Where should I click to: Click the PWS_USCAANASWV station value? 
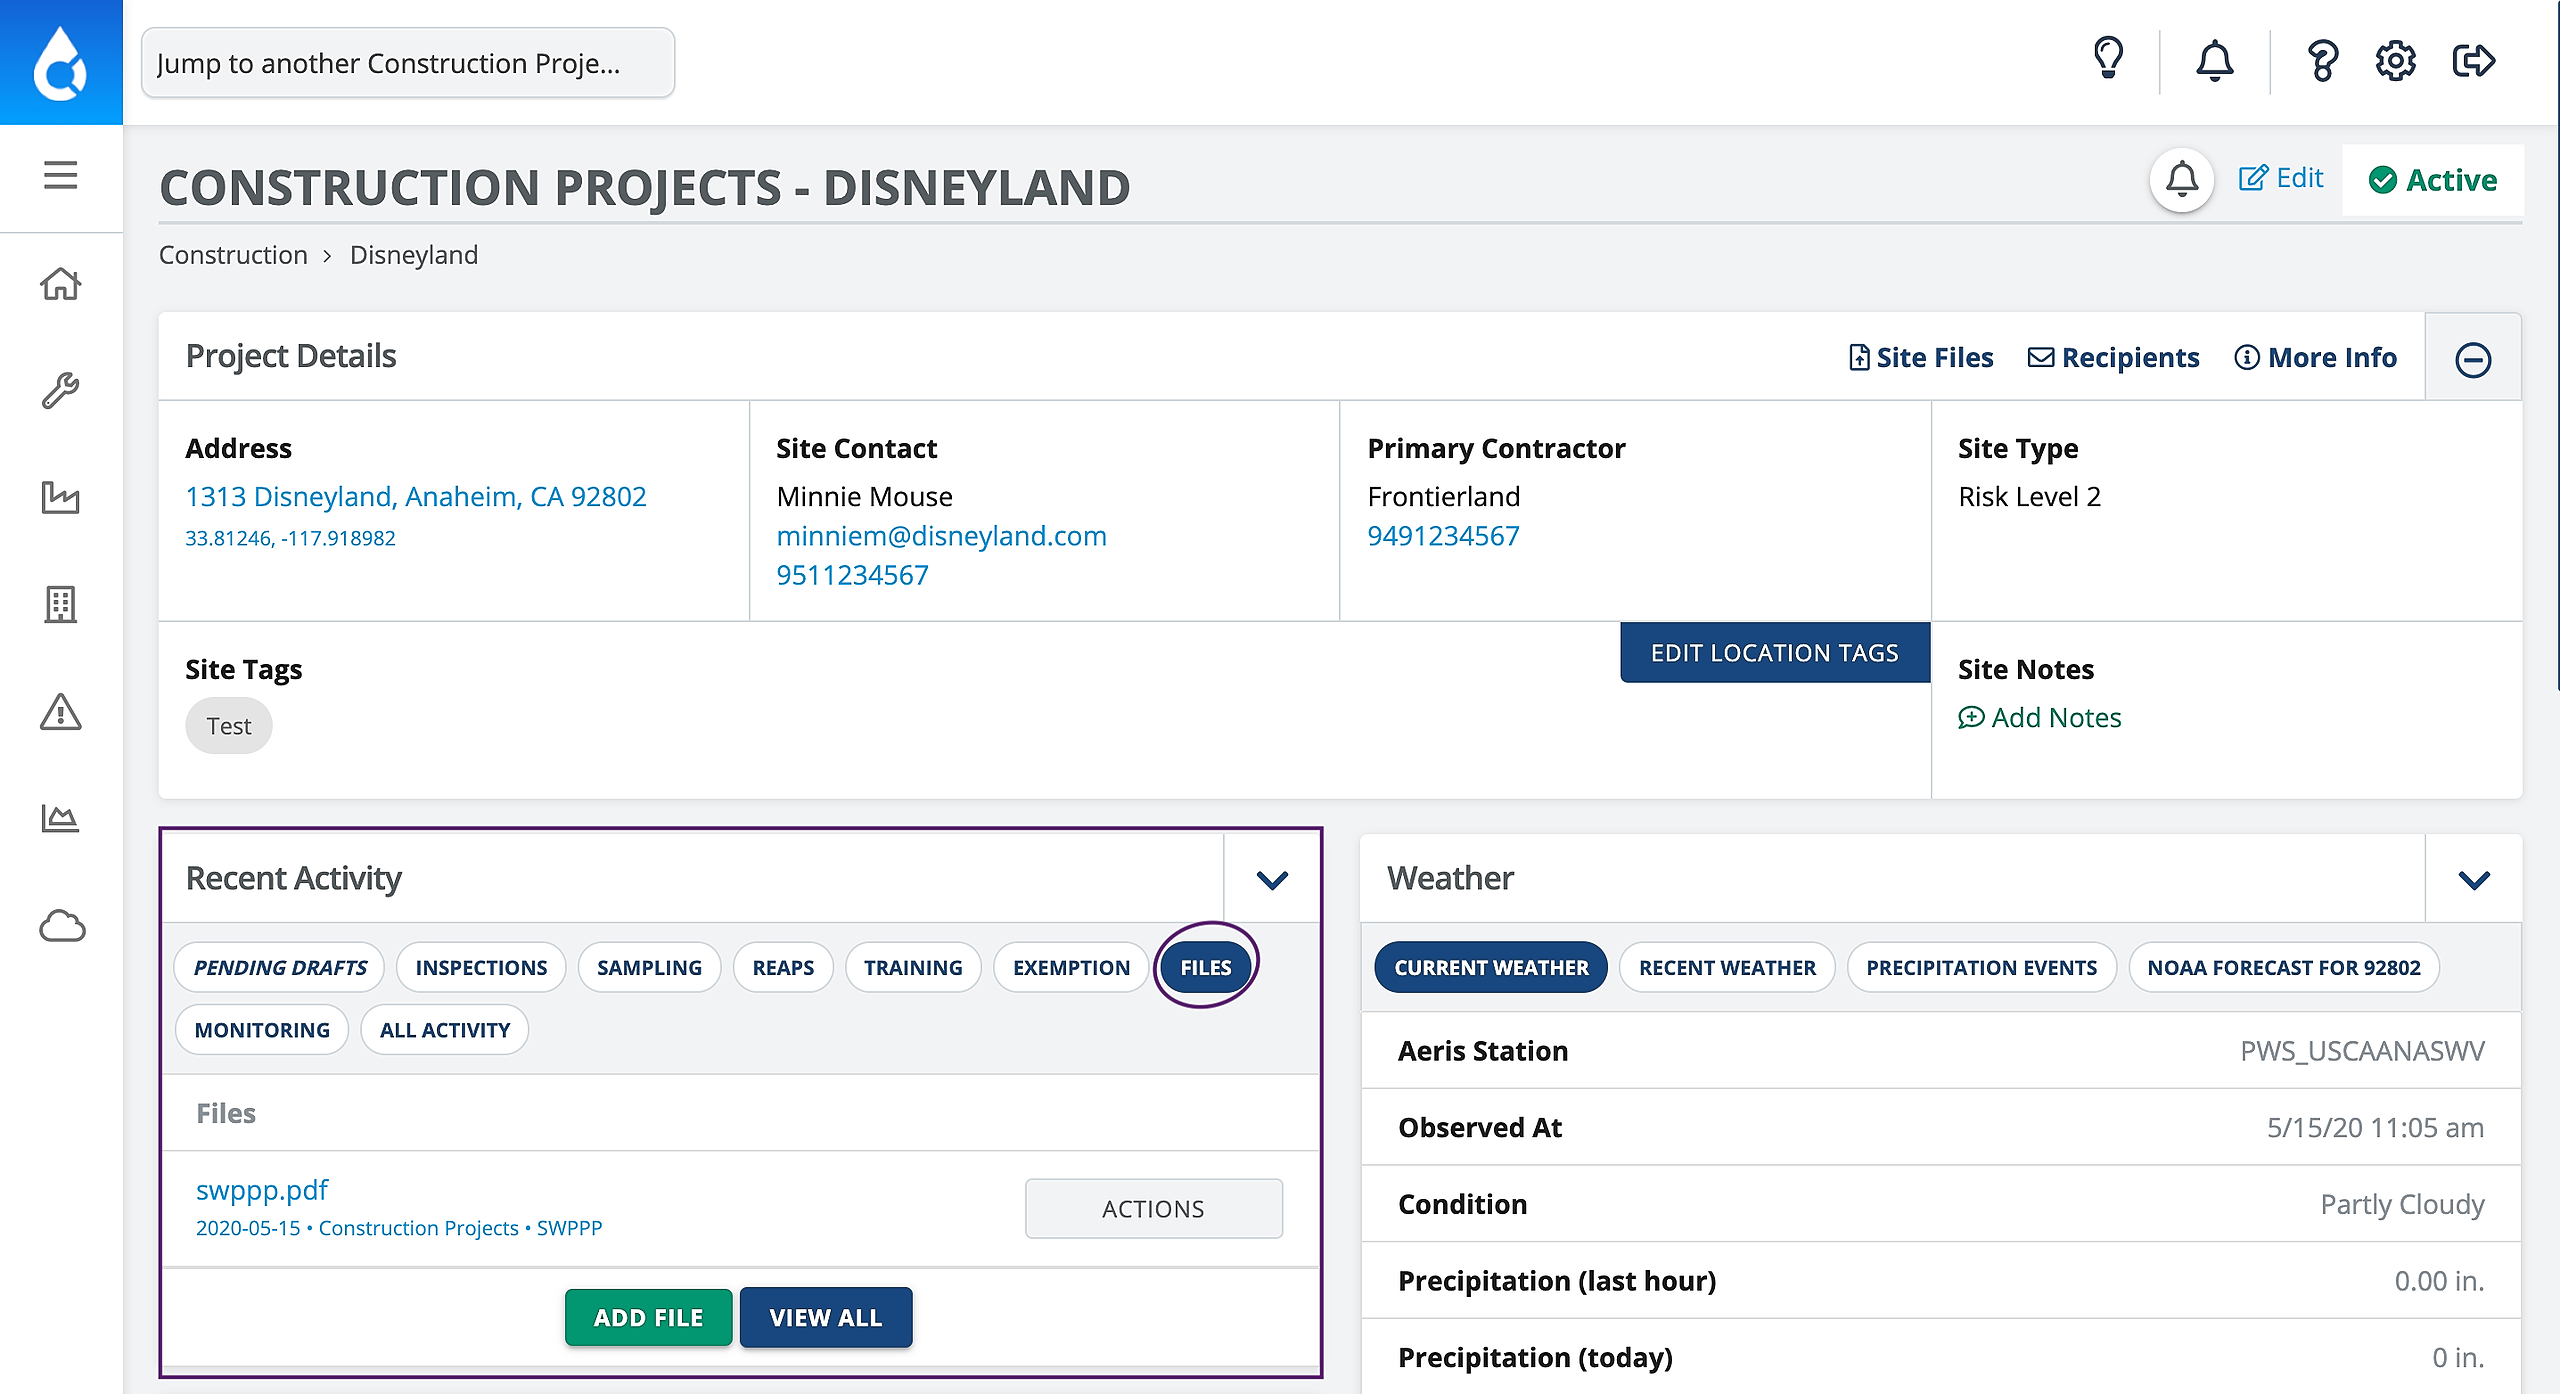(2362, 1050)
